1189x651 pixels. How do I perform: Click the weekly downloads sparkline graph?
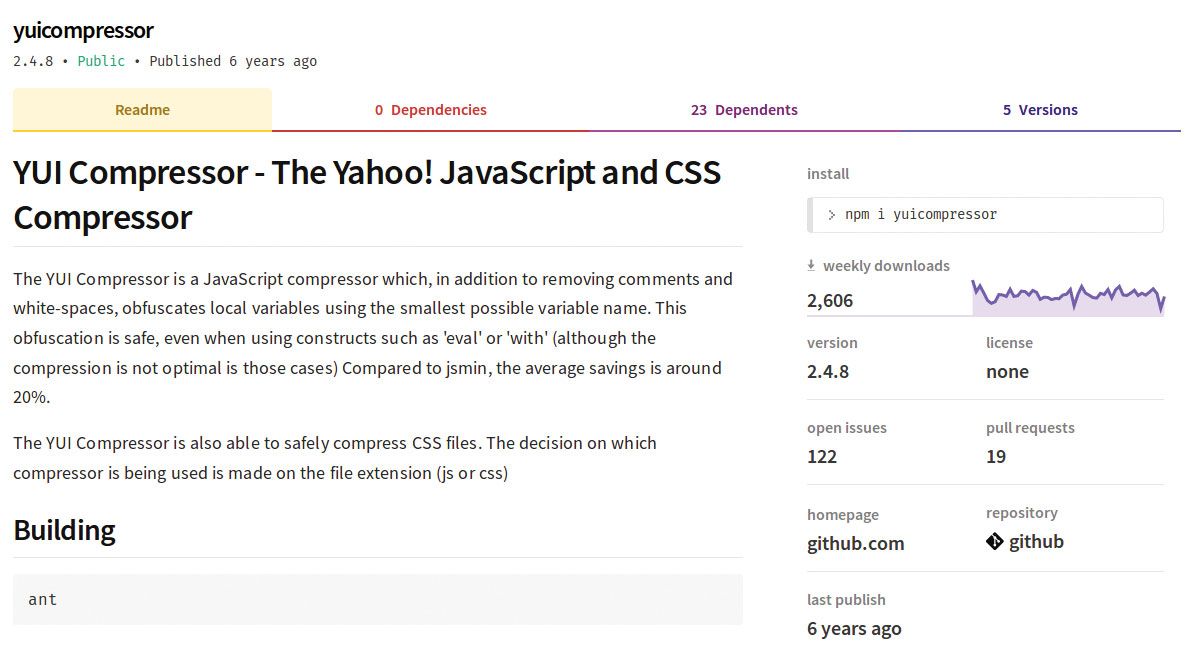coord(1068,296)
